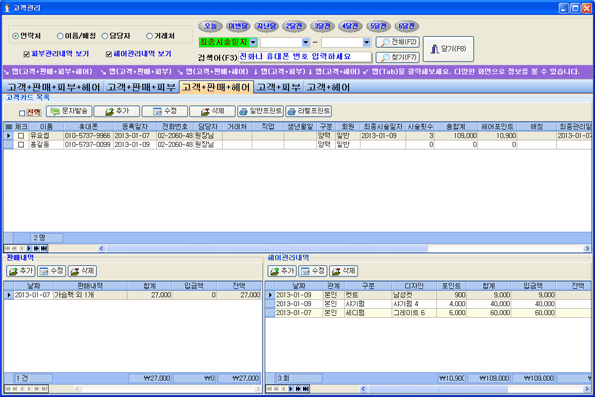Add a sales record in 판매내역
The width and height of the screenshot is (595, 397).
point(21,271)
